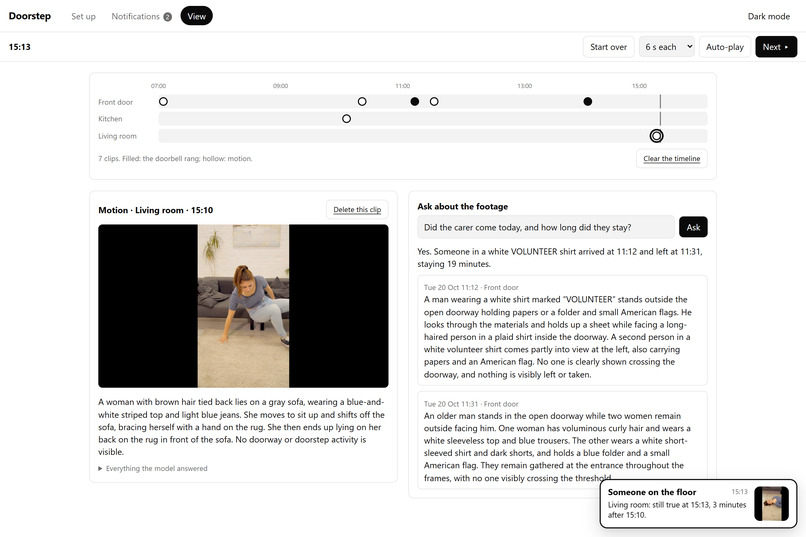Click the '7 clips. Filled: the doorbell rang' legend
The height and width of the screenshot is (537, 806).
[x=175, y=159]
